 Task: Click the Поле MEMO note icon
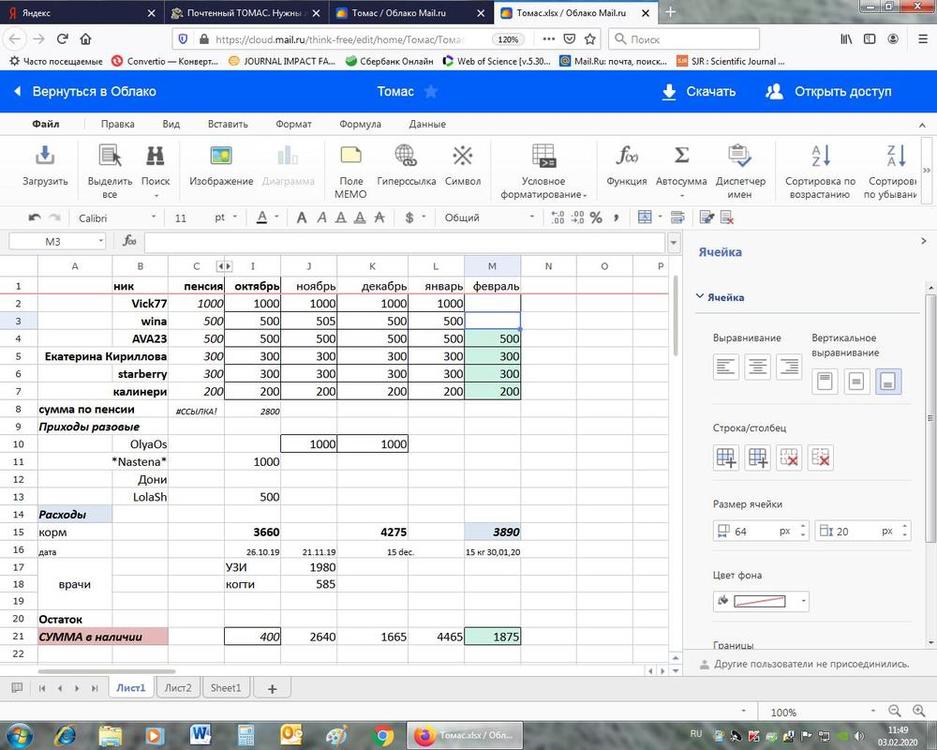[x=351, y=156]
